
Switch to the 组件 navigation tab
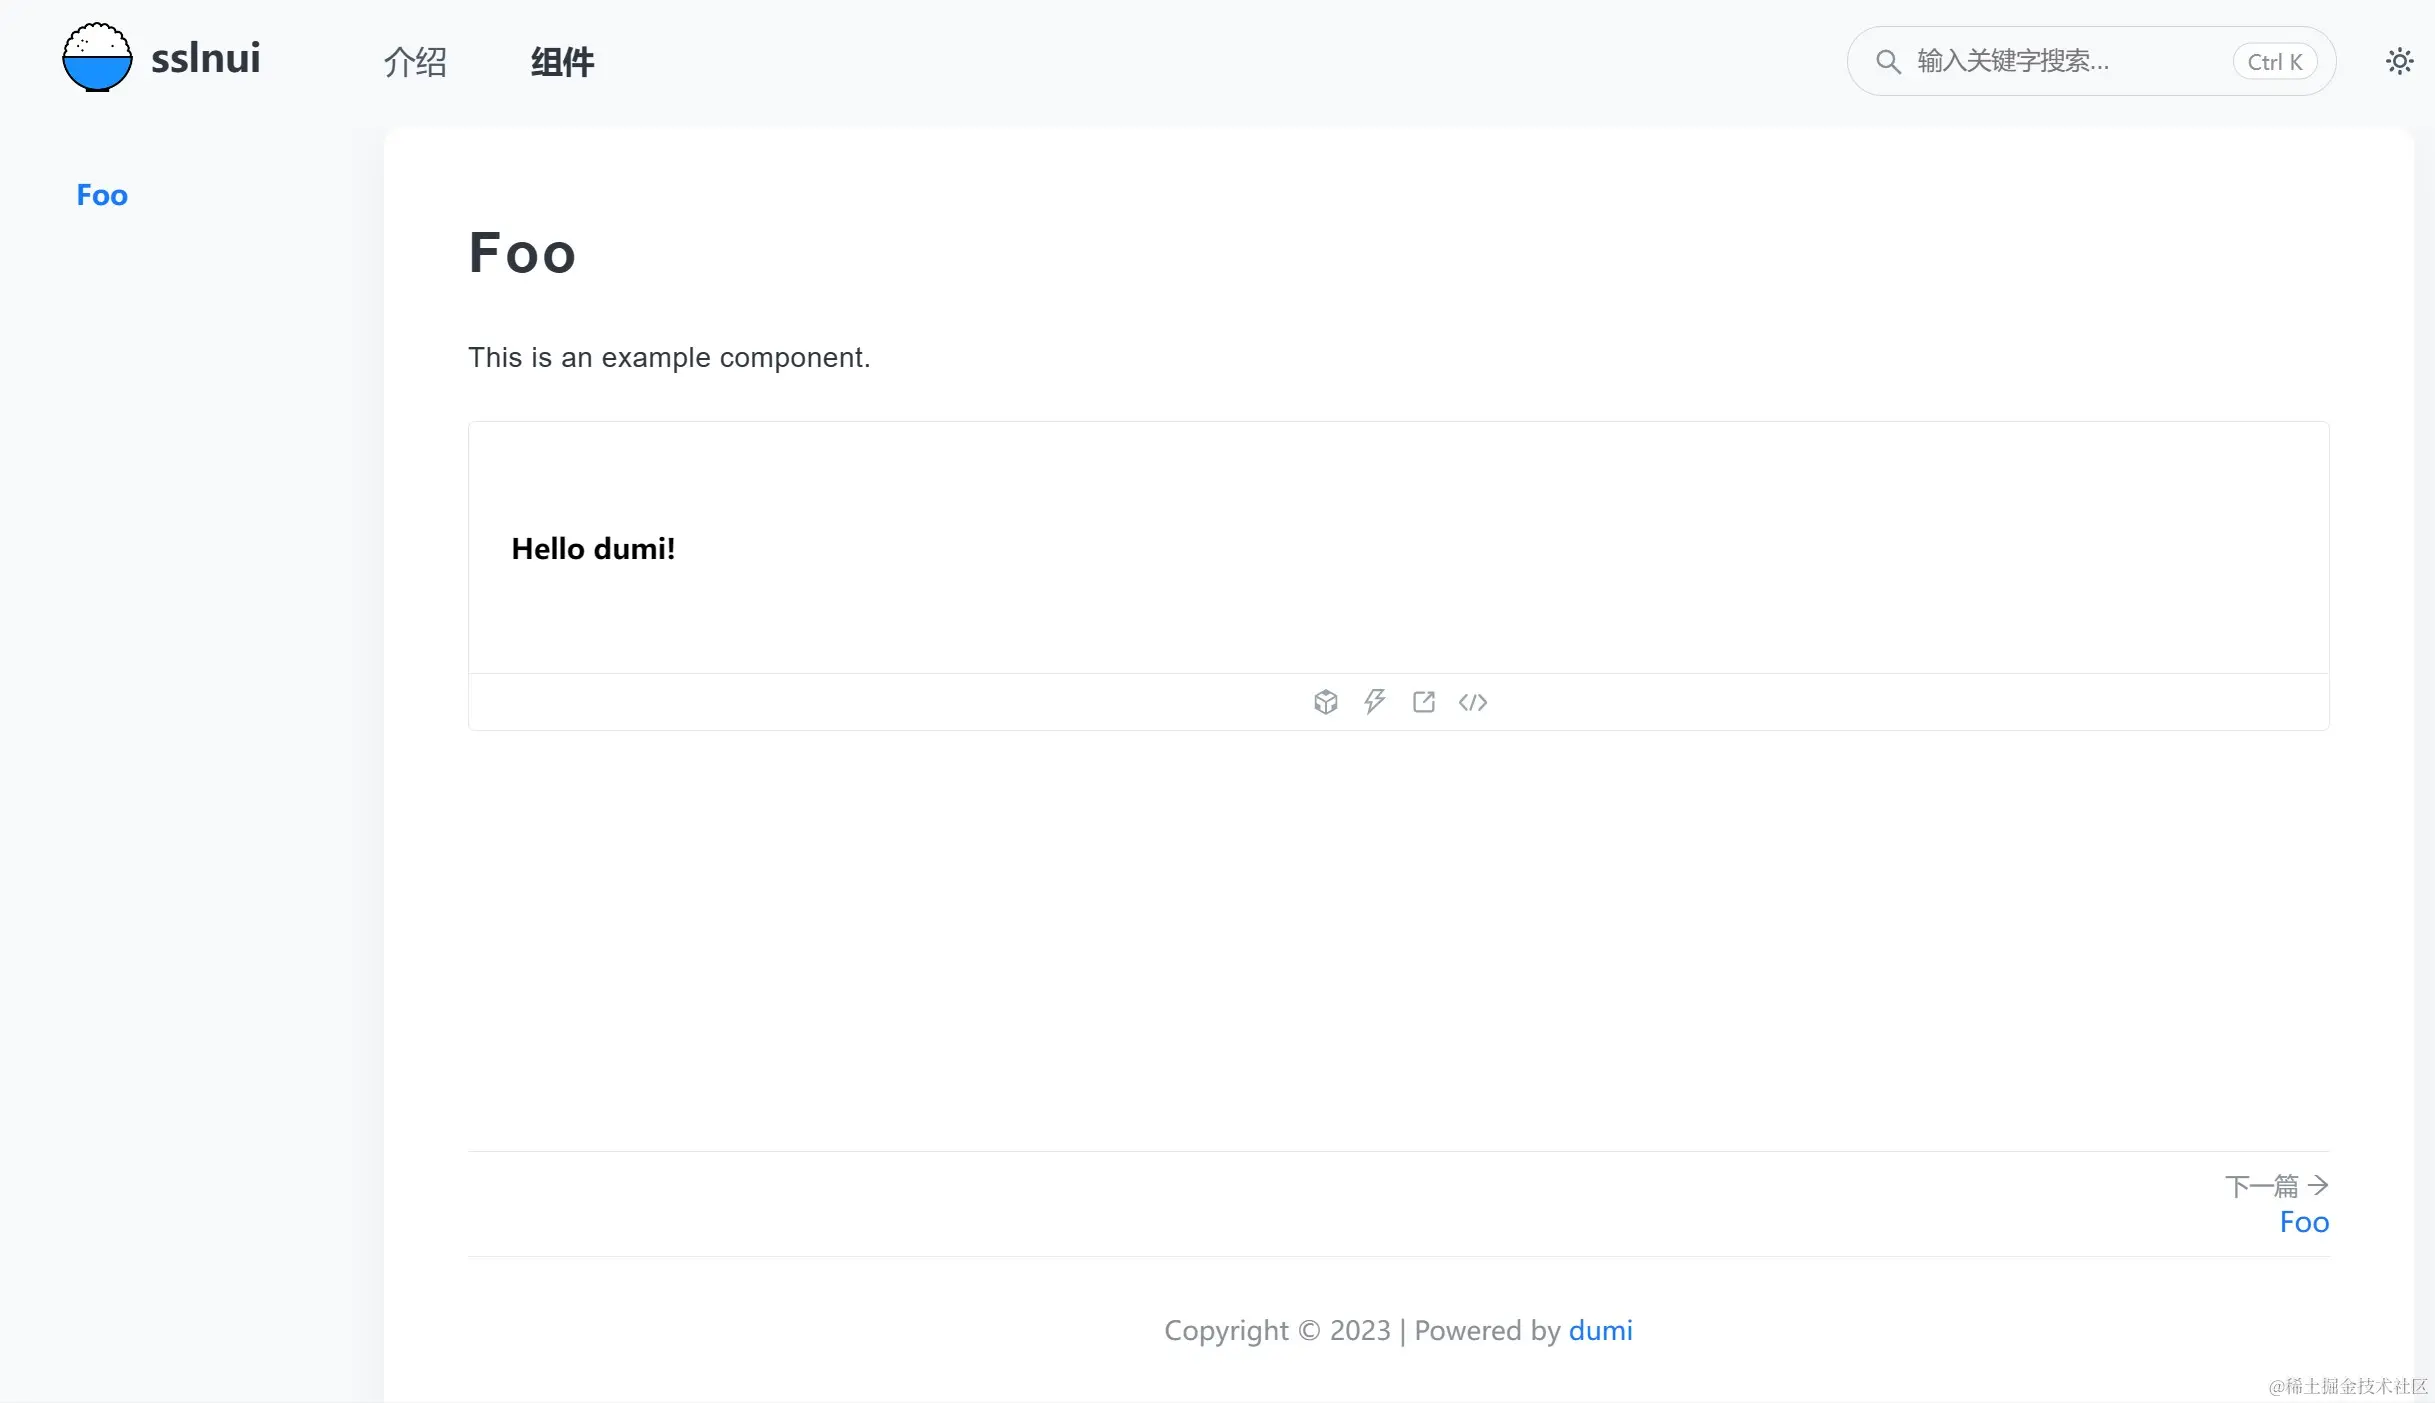562,62
